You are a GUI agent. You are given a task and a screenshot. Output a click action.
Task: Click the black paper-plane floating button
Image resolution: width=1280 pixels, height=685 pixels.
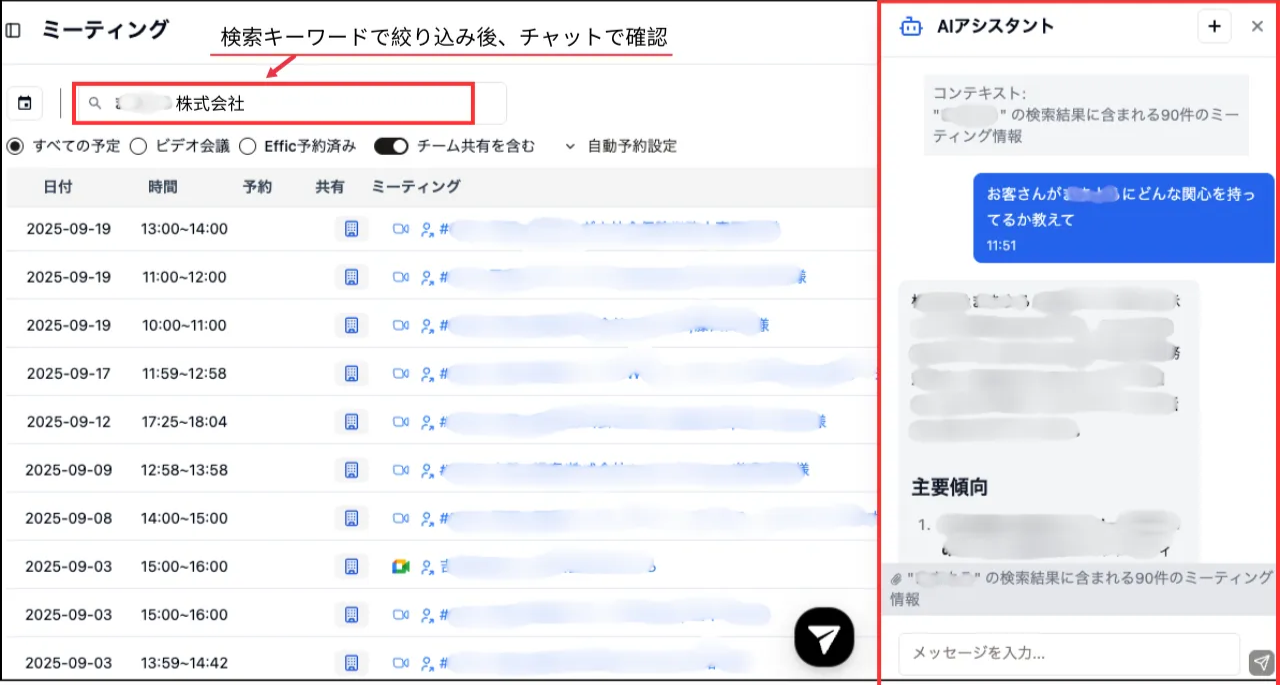coord(824,636)
